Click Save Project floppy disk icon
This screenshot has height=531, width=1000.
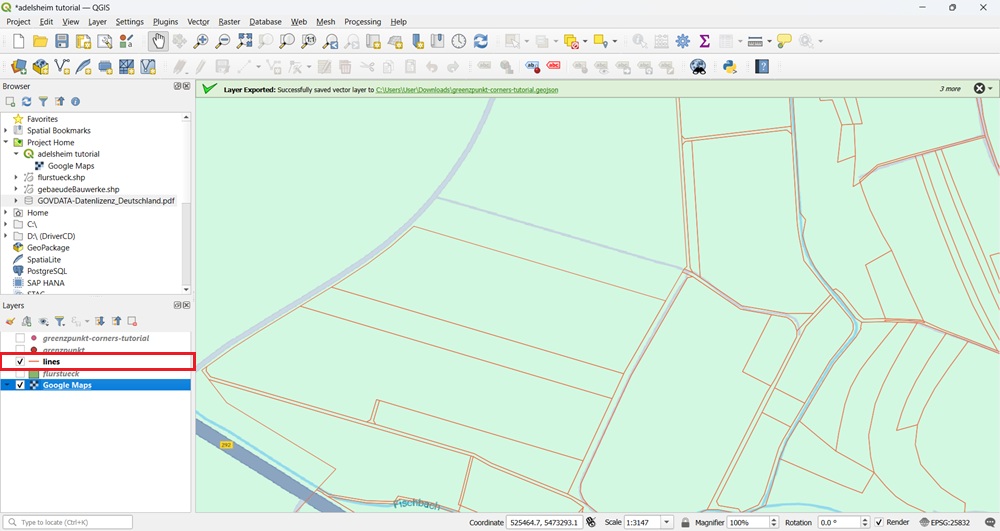(x=62, y=41)
